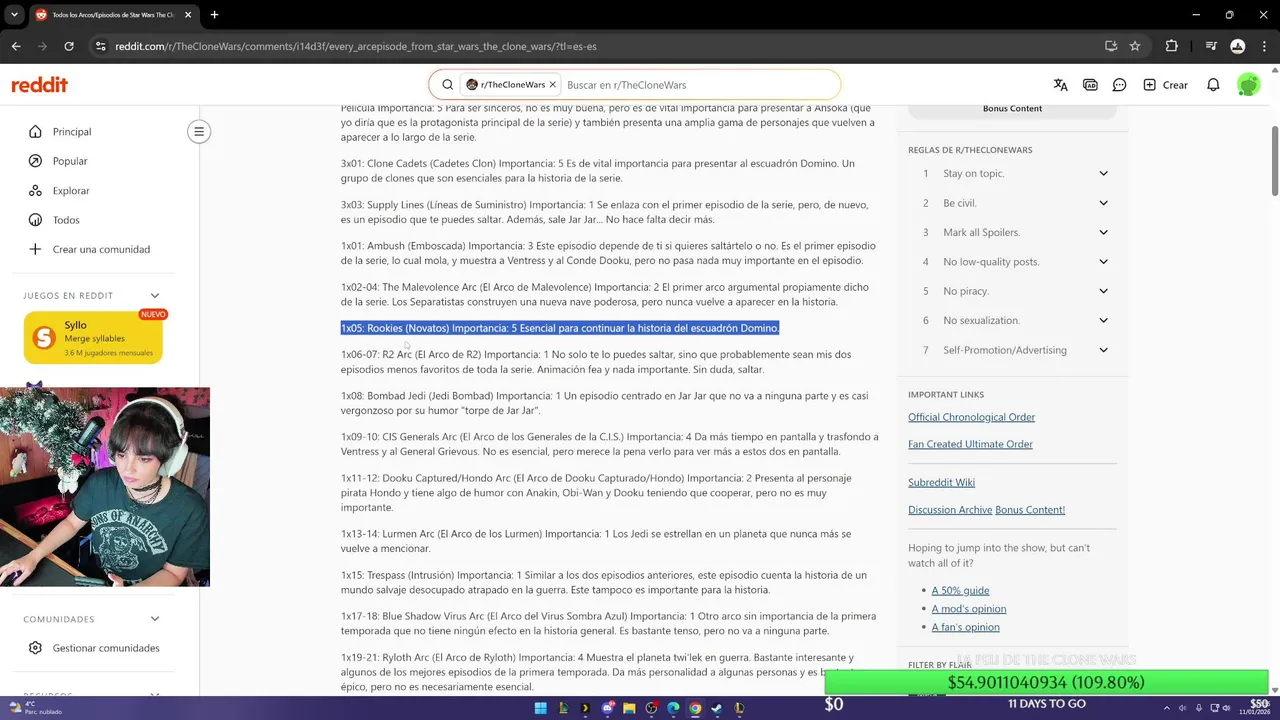Open the Chrome three-dot menu
This screenshot has width=1280, height=720.
pos(1264,46)
